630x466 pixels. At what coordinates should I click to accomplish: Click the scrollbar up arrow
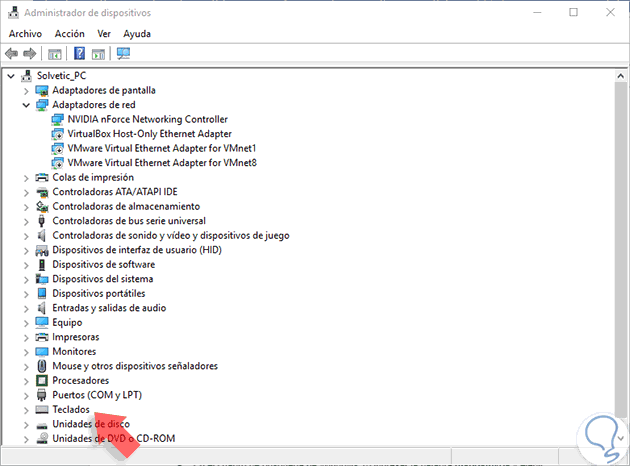620,76
